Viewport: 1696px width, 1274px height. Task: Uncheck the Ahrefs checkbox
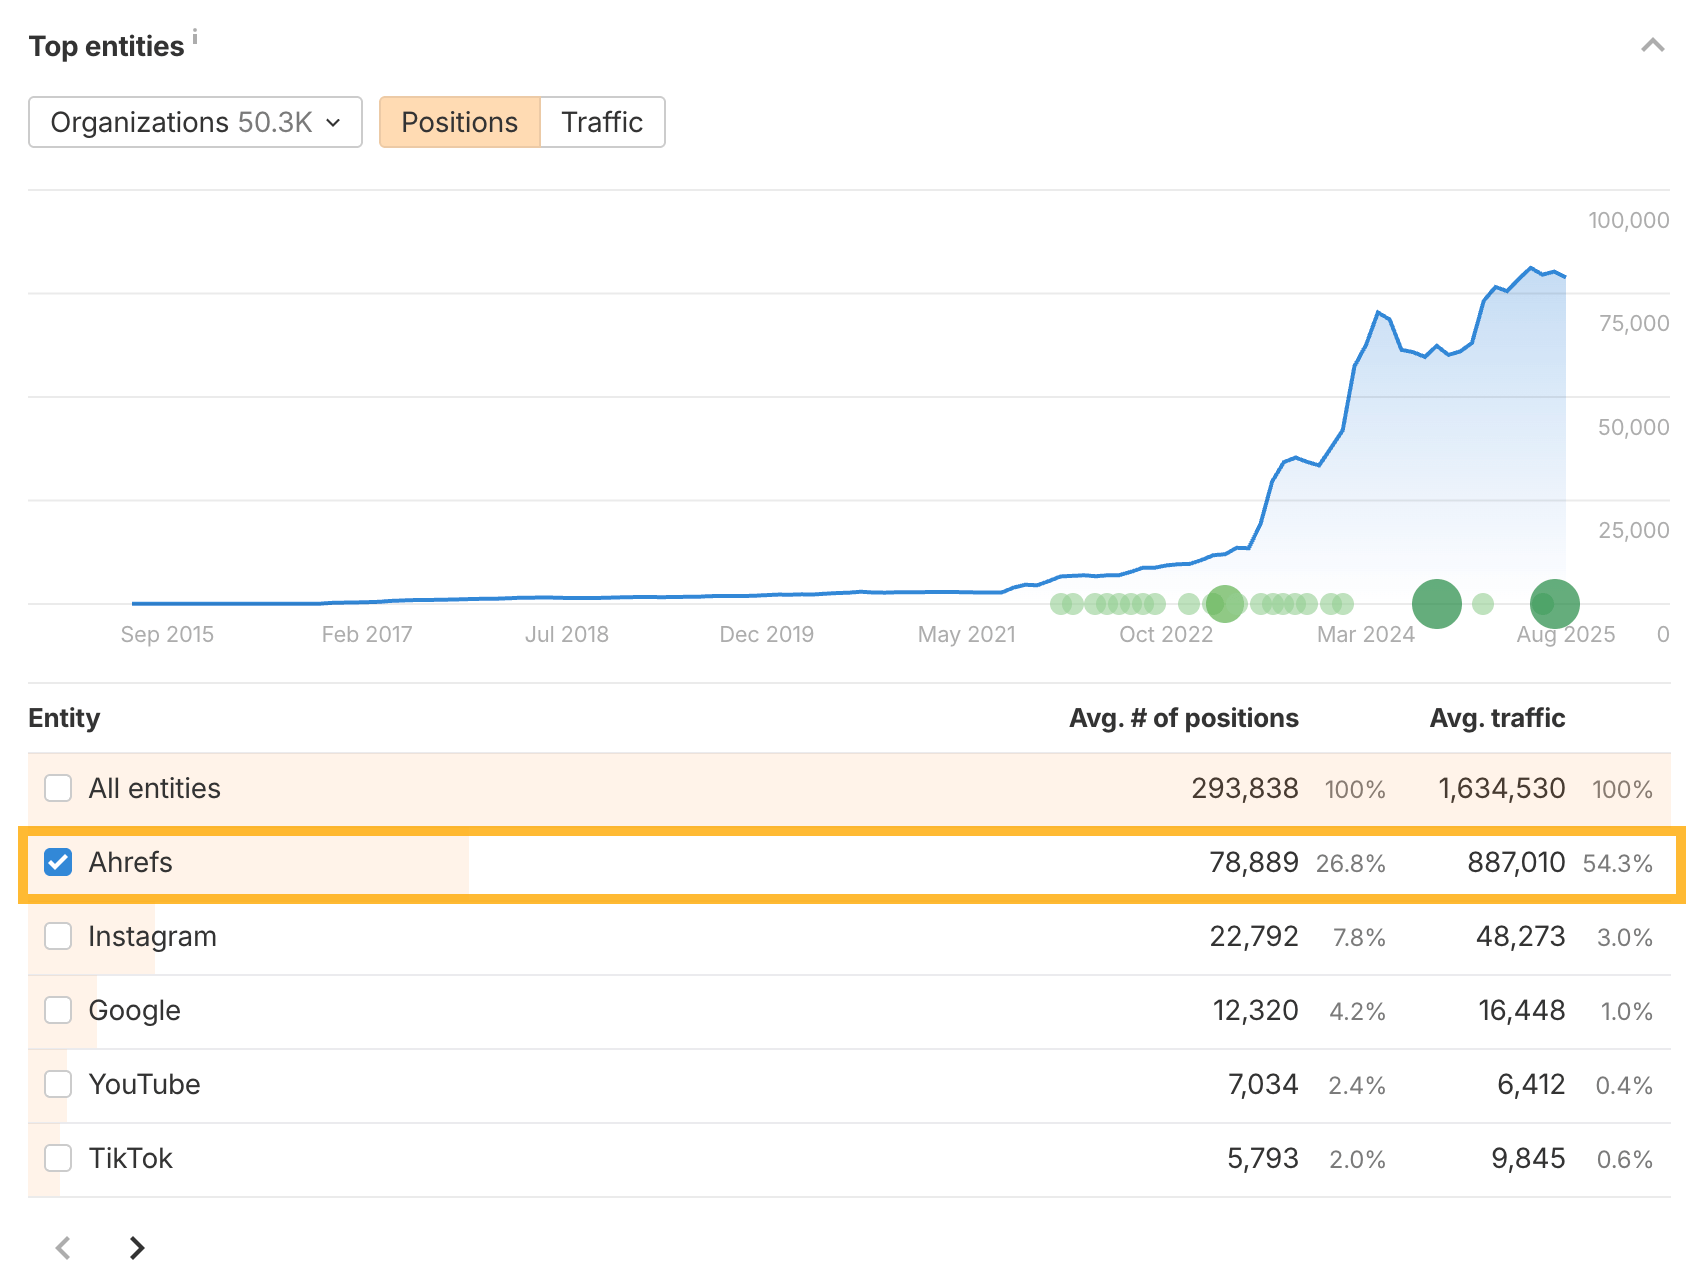[x=58, y=862]
